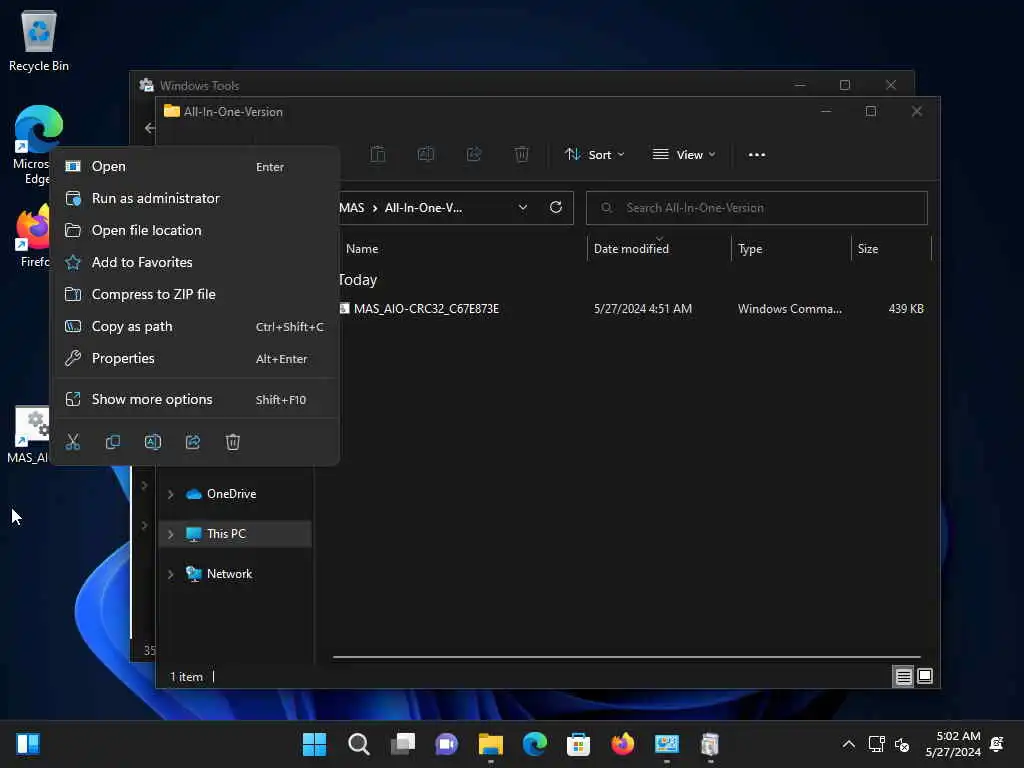The image size is (1024, 768).
Task: Expand the This PC tree node
Action: 170,535
